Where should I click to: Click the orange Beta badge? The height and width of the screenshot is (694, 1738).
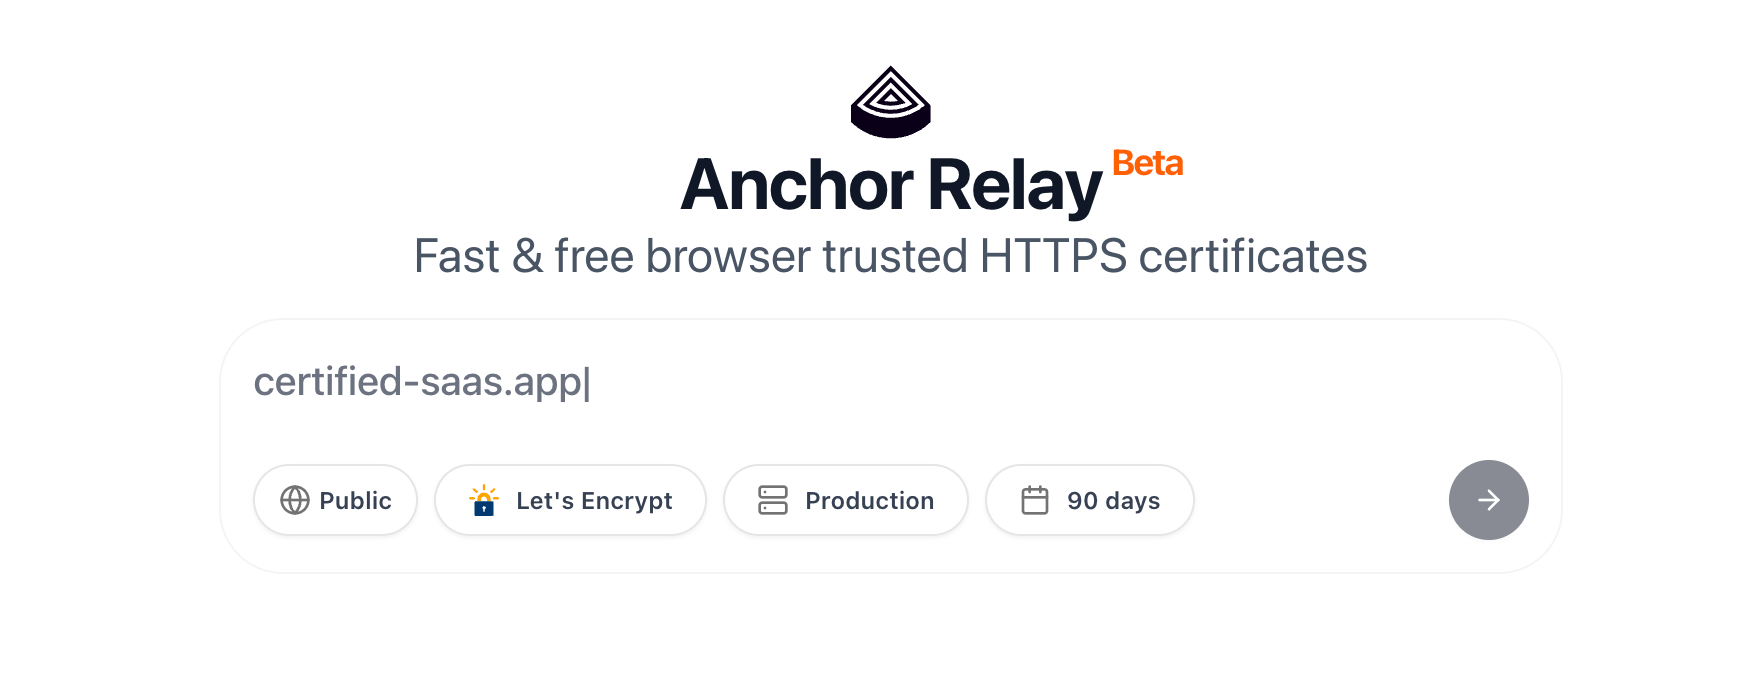[x=1147, y=163]
